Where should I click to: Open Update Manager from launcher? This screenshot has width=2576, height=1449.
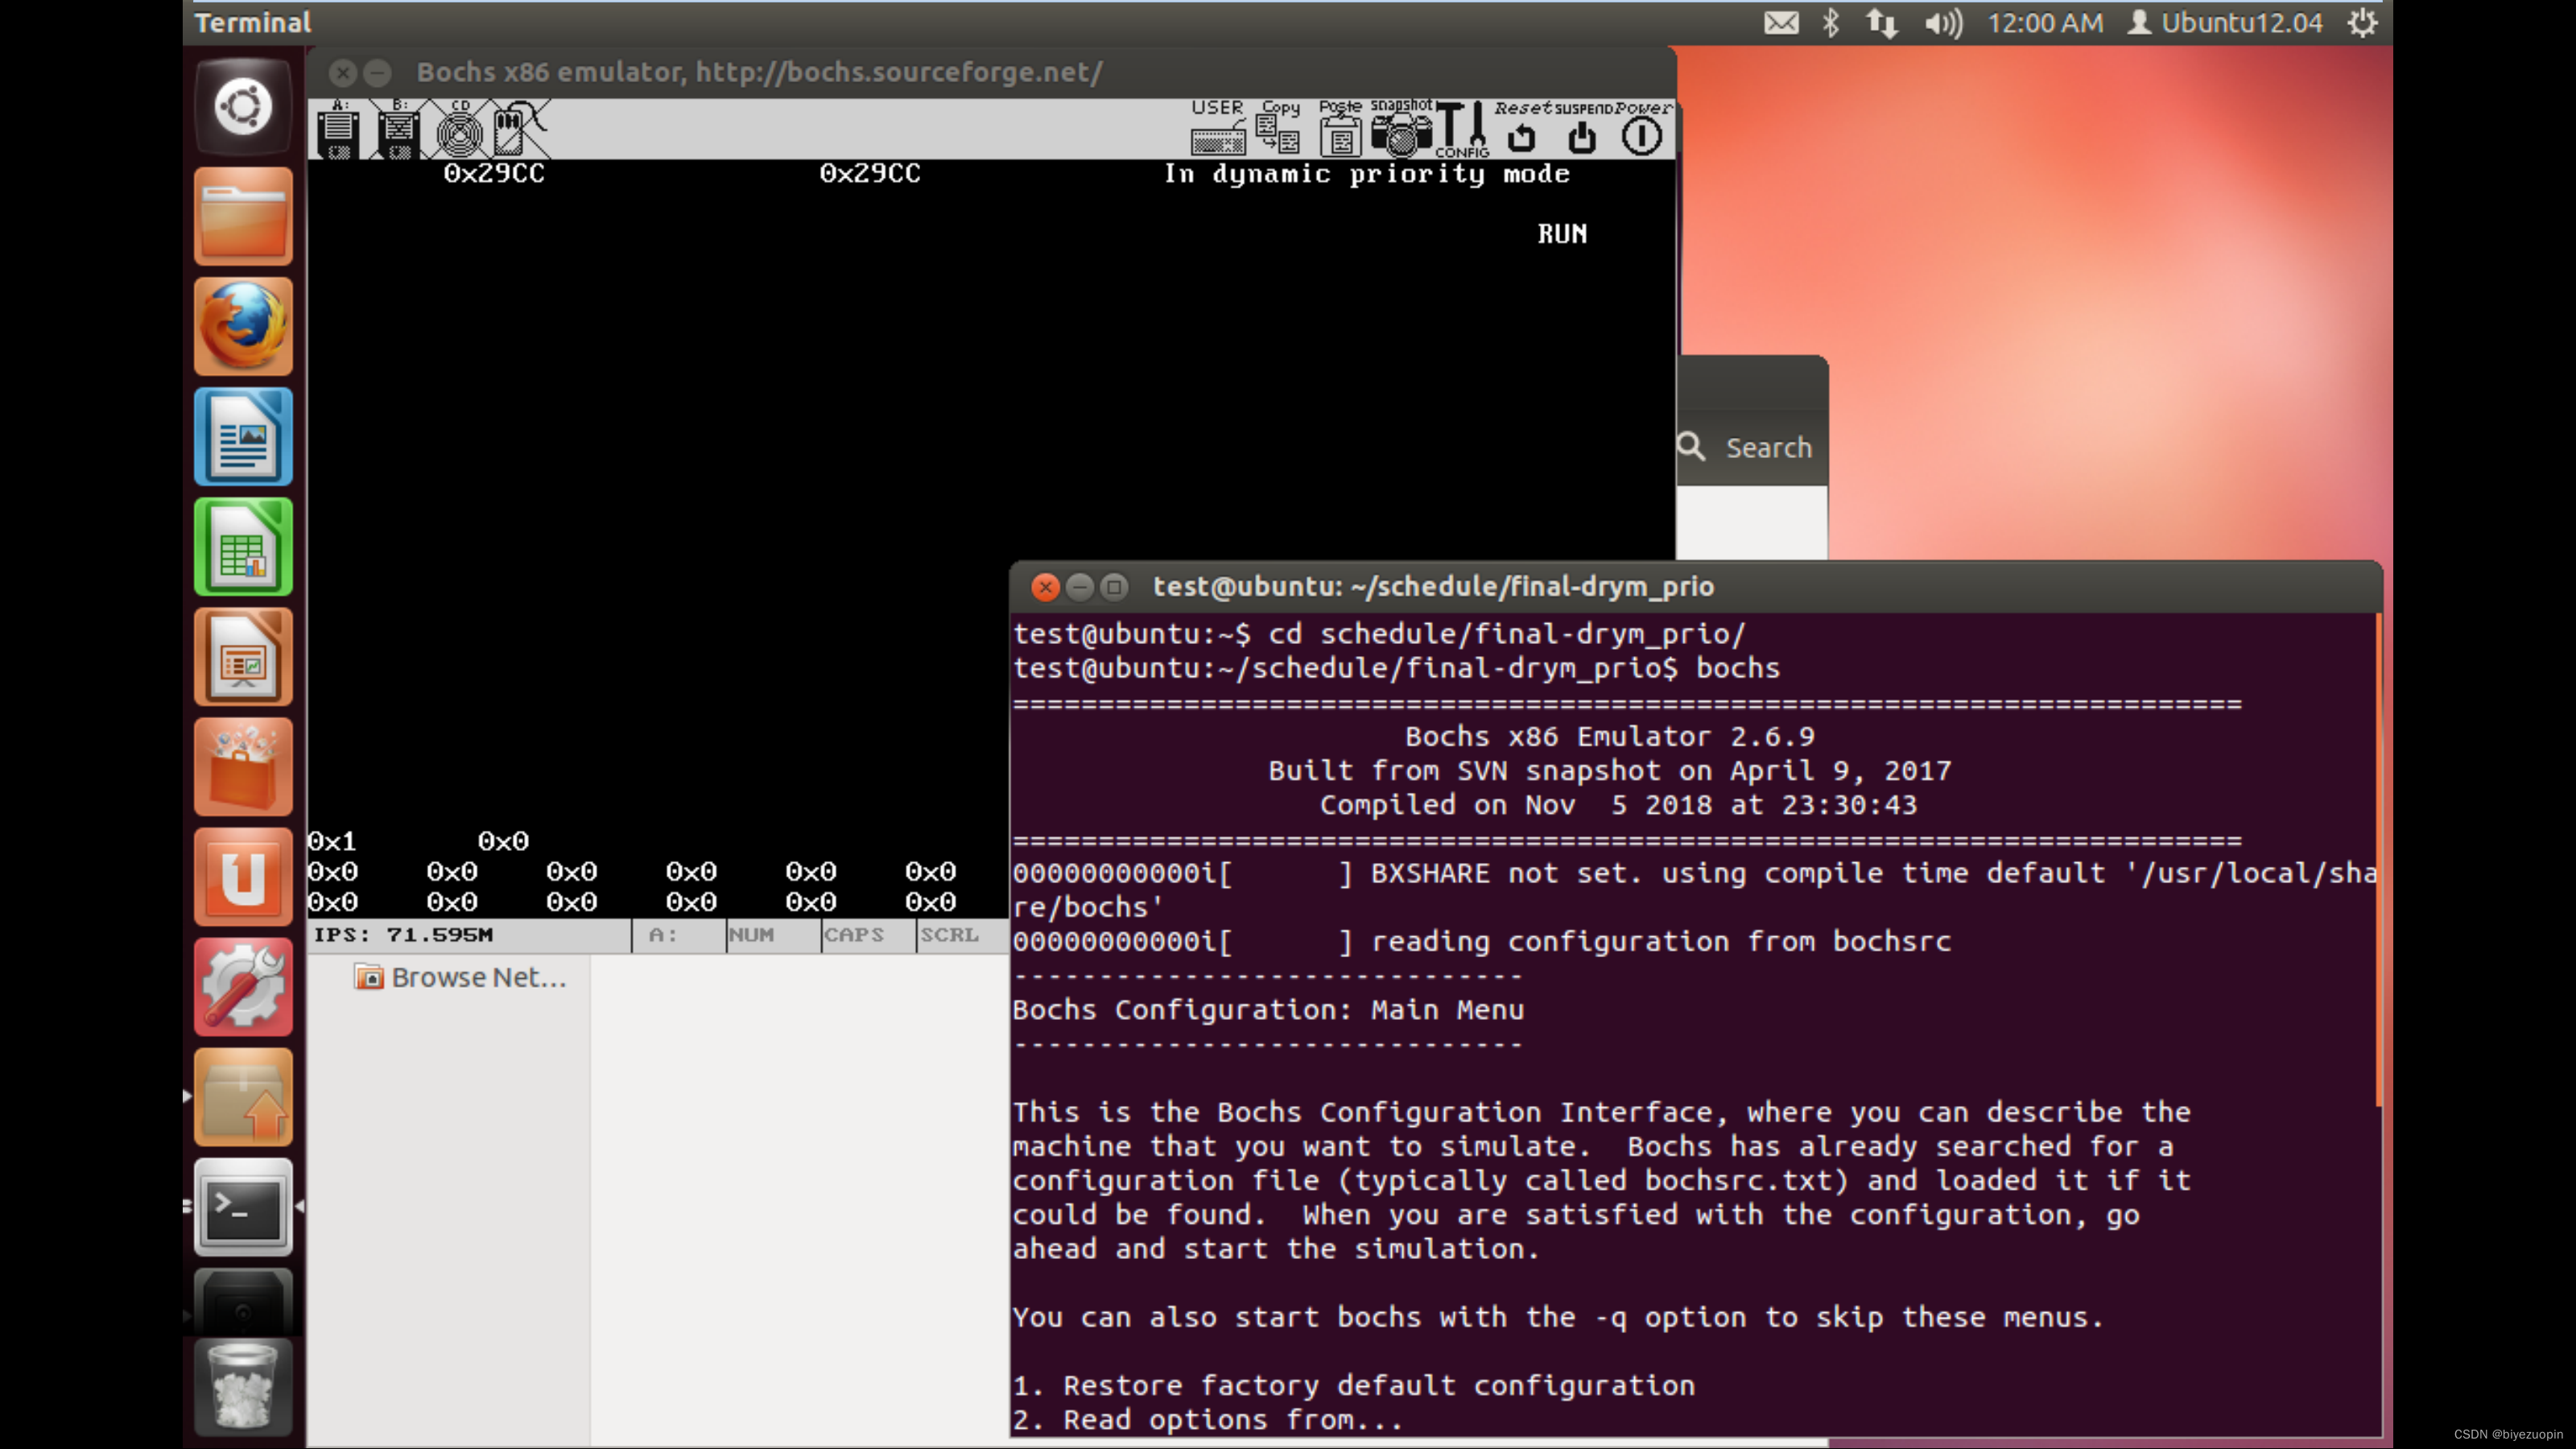click(x=243, y=1097)
